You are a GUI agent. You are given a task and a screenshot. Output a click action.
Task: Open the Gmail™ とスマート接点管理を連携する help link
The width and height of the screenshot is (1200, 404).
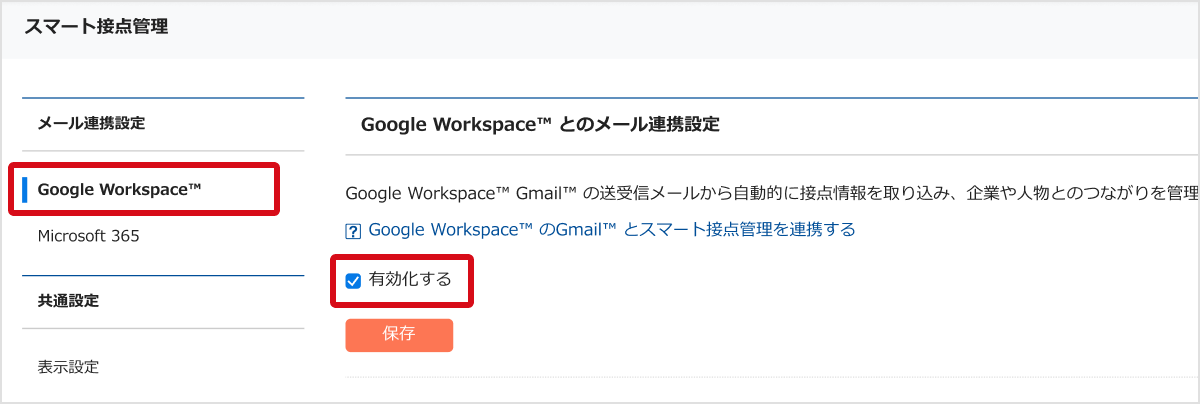pyautogui.click(x=611, y=230)
